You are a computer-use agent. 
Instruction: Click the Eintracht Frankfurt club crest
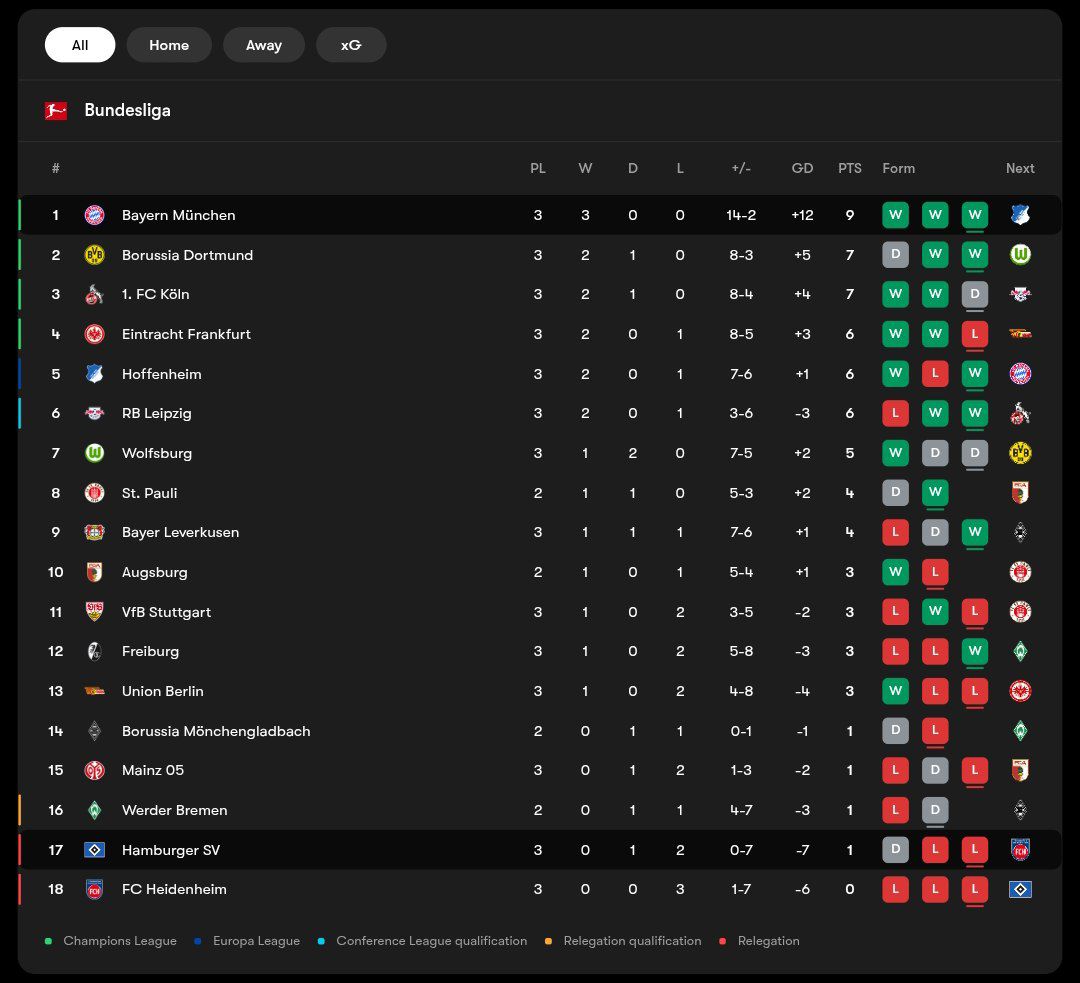click(x=94, y=334)
